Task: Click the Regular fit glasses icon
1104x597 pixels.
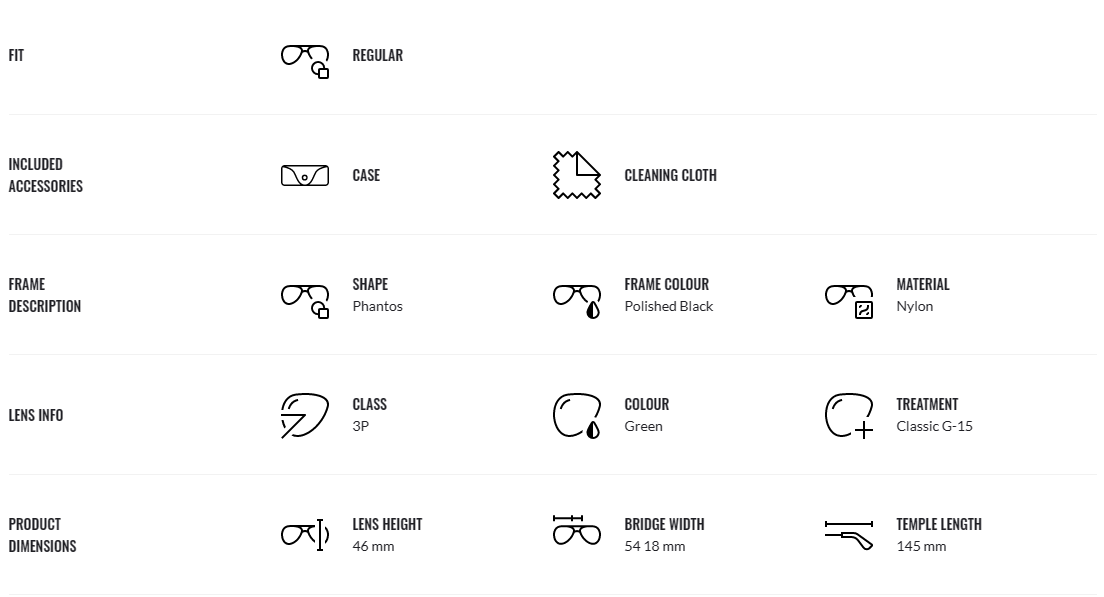Action: click(x=305, y=61)
